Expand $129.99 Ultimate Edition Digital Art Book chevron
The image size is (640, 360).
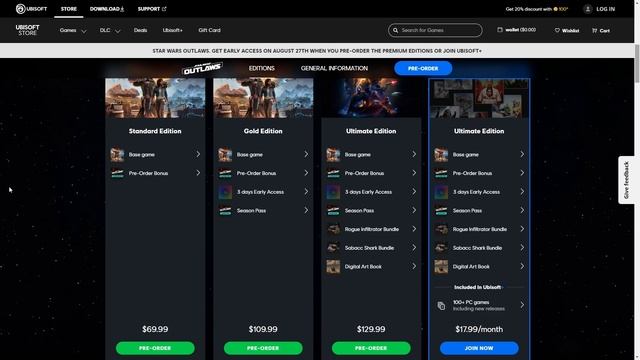point(414,266)
